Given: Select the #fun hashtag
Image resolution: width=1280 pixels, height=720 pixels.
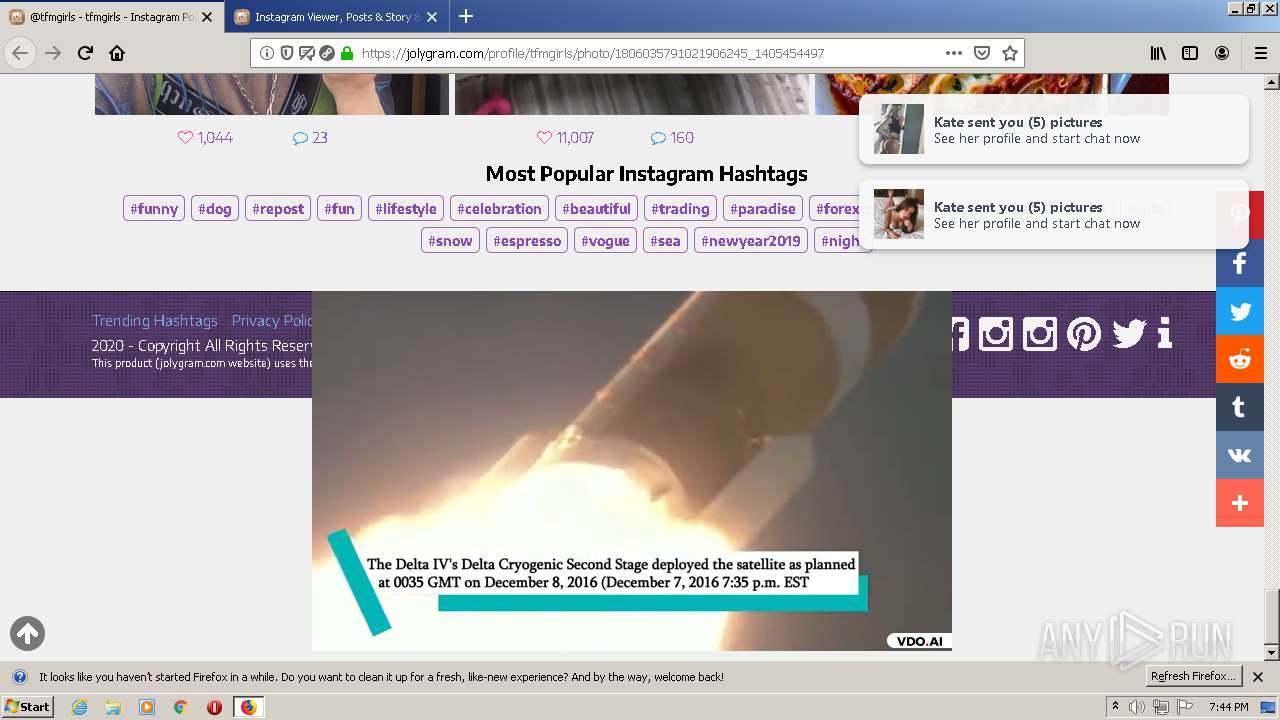Looking at the screenshot, I should coord(340,209).
